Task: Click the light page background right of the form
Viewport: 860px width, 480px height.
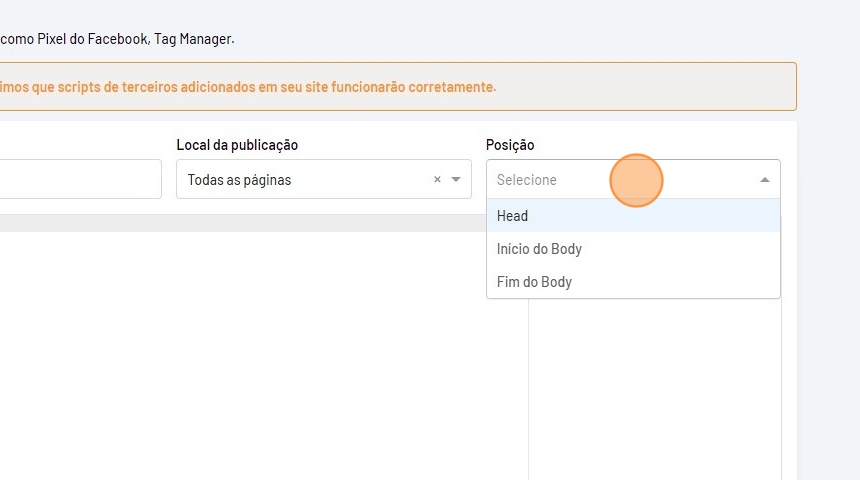Action: point(828,300)
